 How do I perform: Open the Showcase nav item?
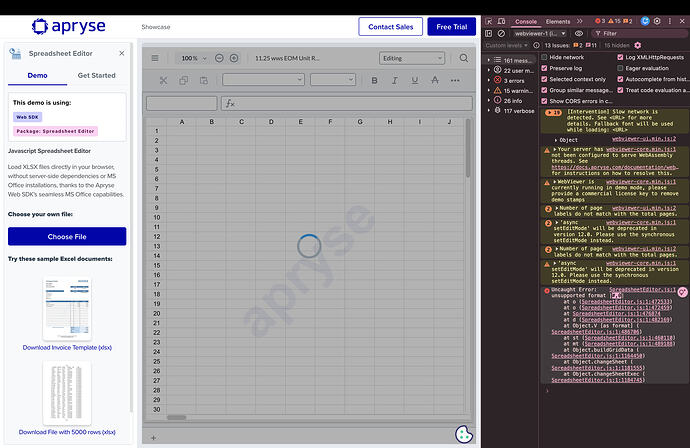pyautogui.click(x=156, y=27)
